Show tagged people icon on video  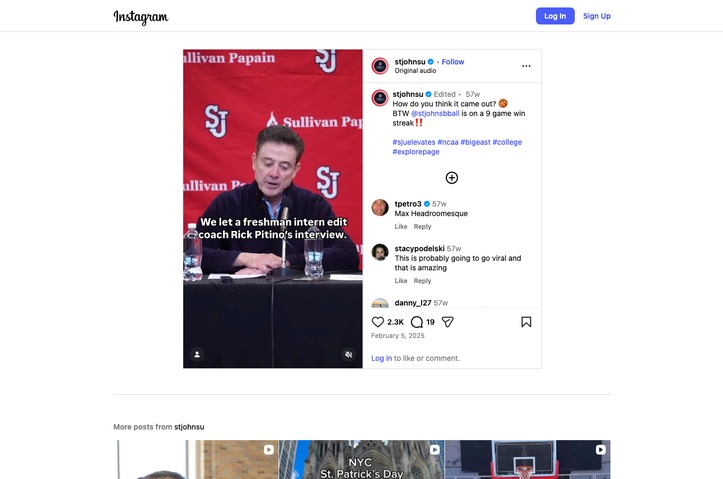coord(197,355)
